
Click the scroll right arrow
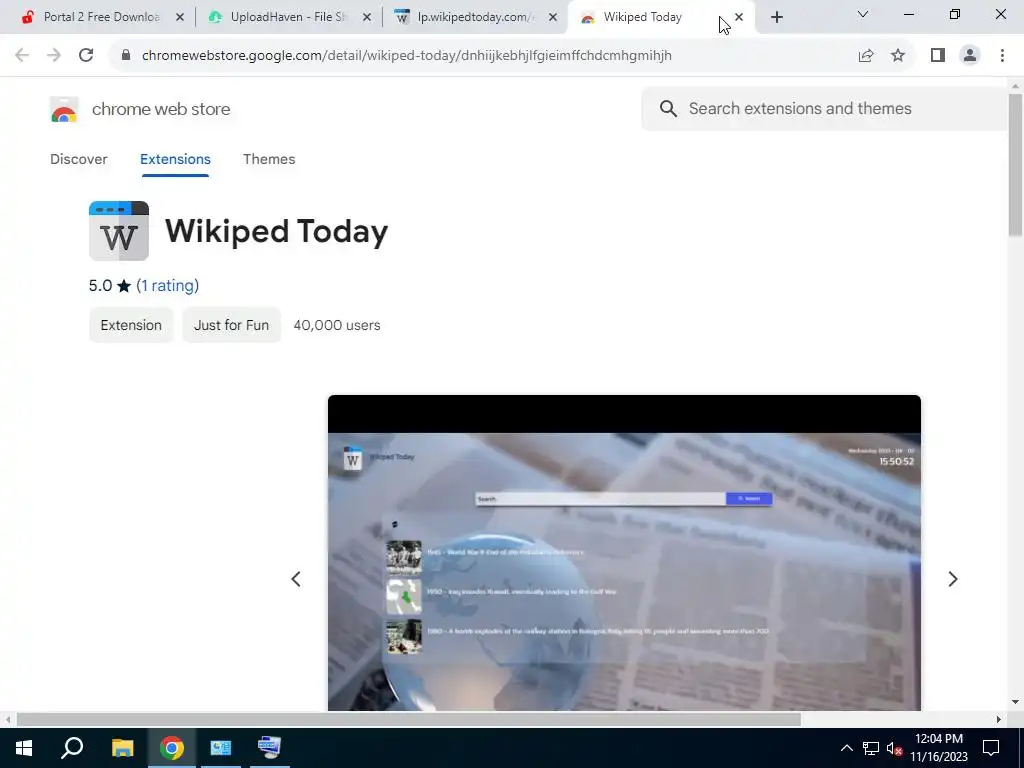click(999, 720)
